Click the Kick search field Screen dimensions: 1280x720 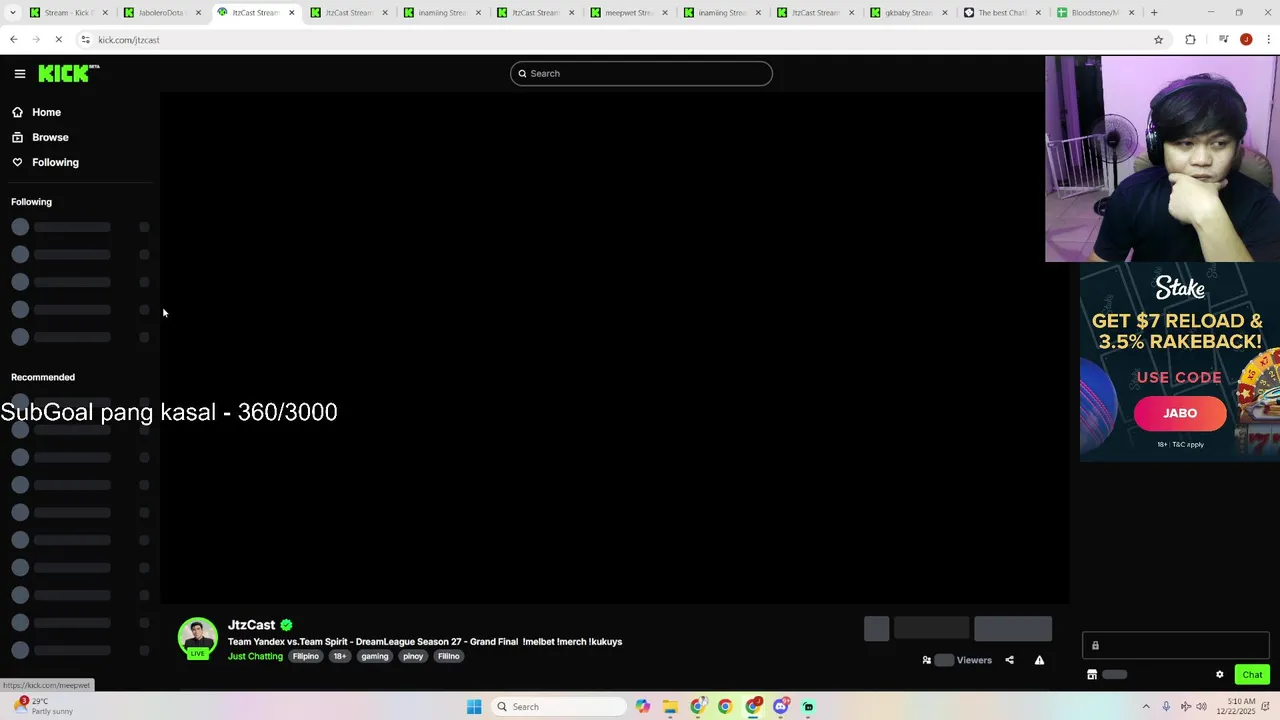[641, 73]
